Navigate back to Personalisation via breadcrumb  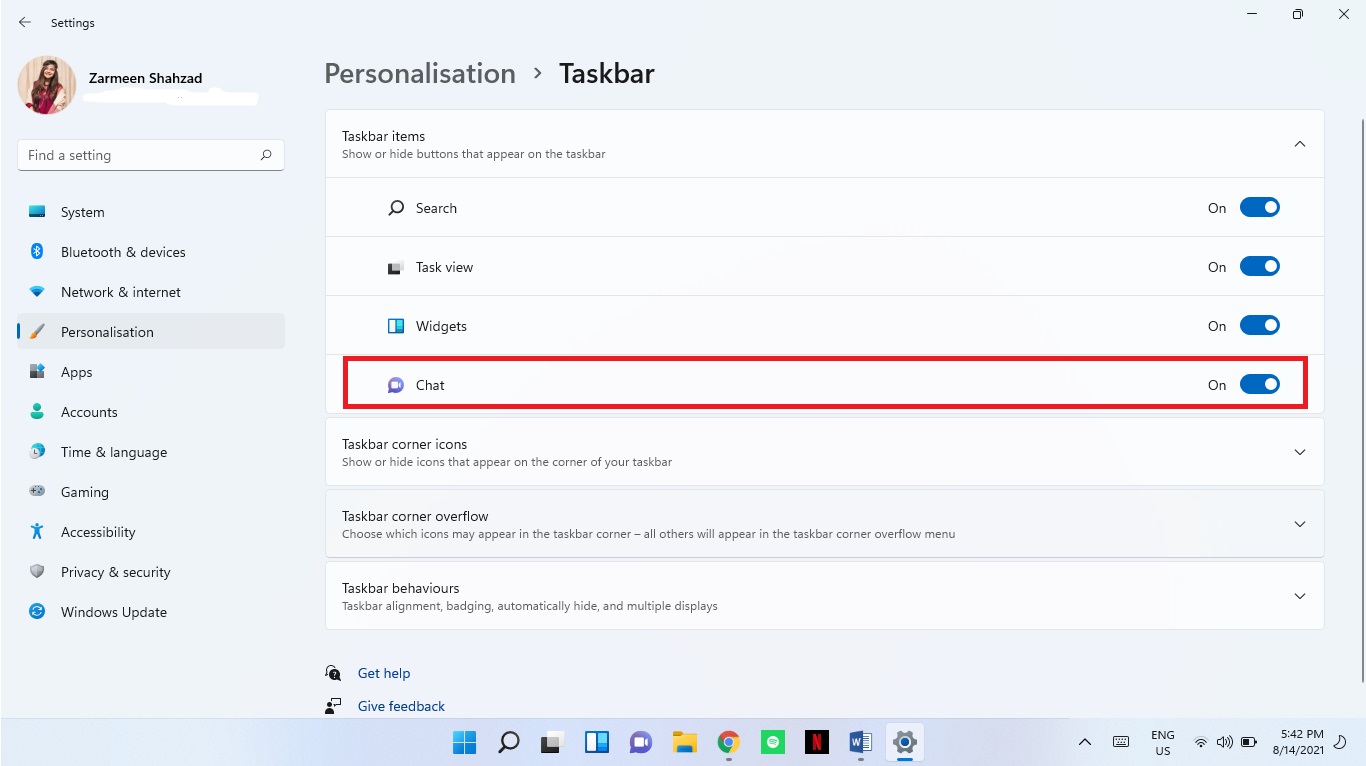[419, 73]
